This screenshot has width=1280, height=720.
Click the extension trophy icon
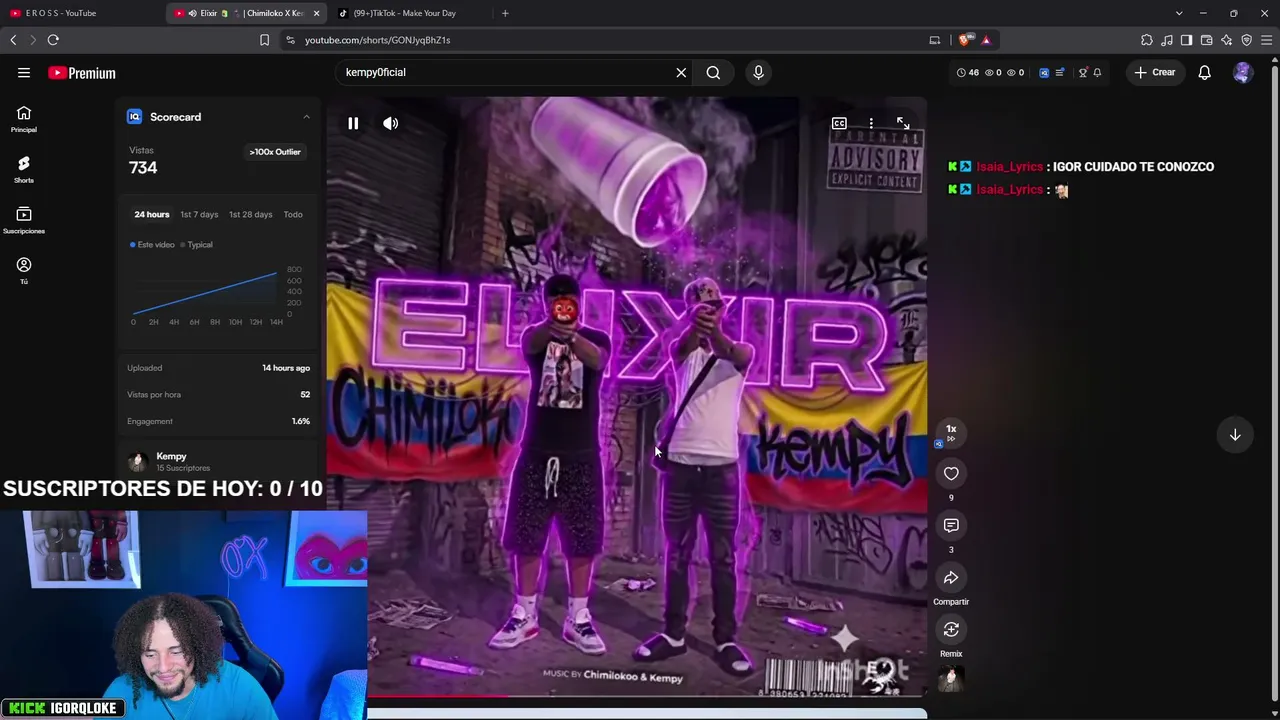1083,72
